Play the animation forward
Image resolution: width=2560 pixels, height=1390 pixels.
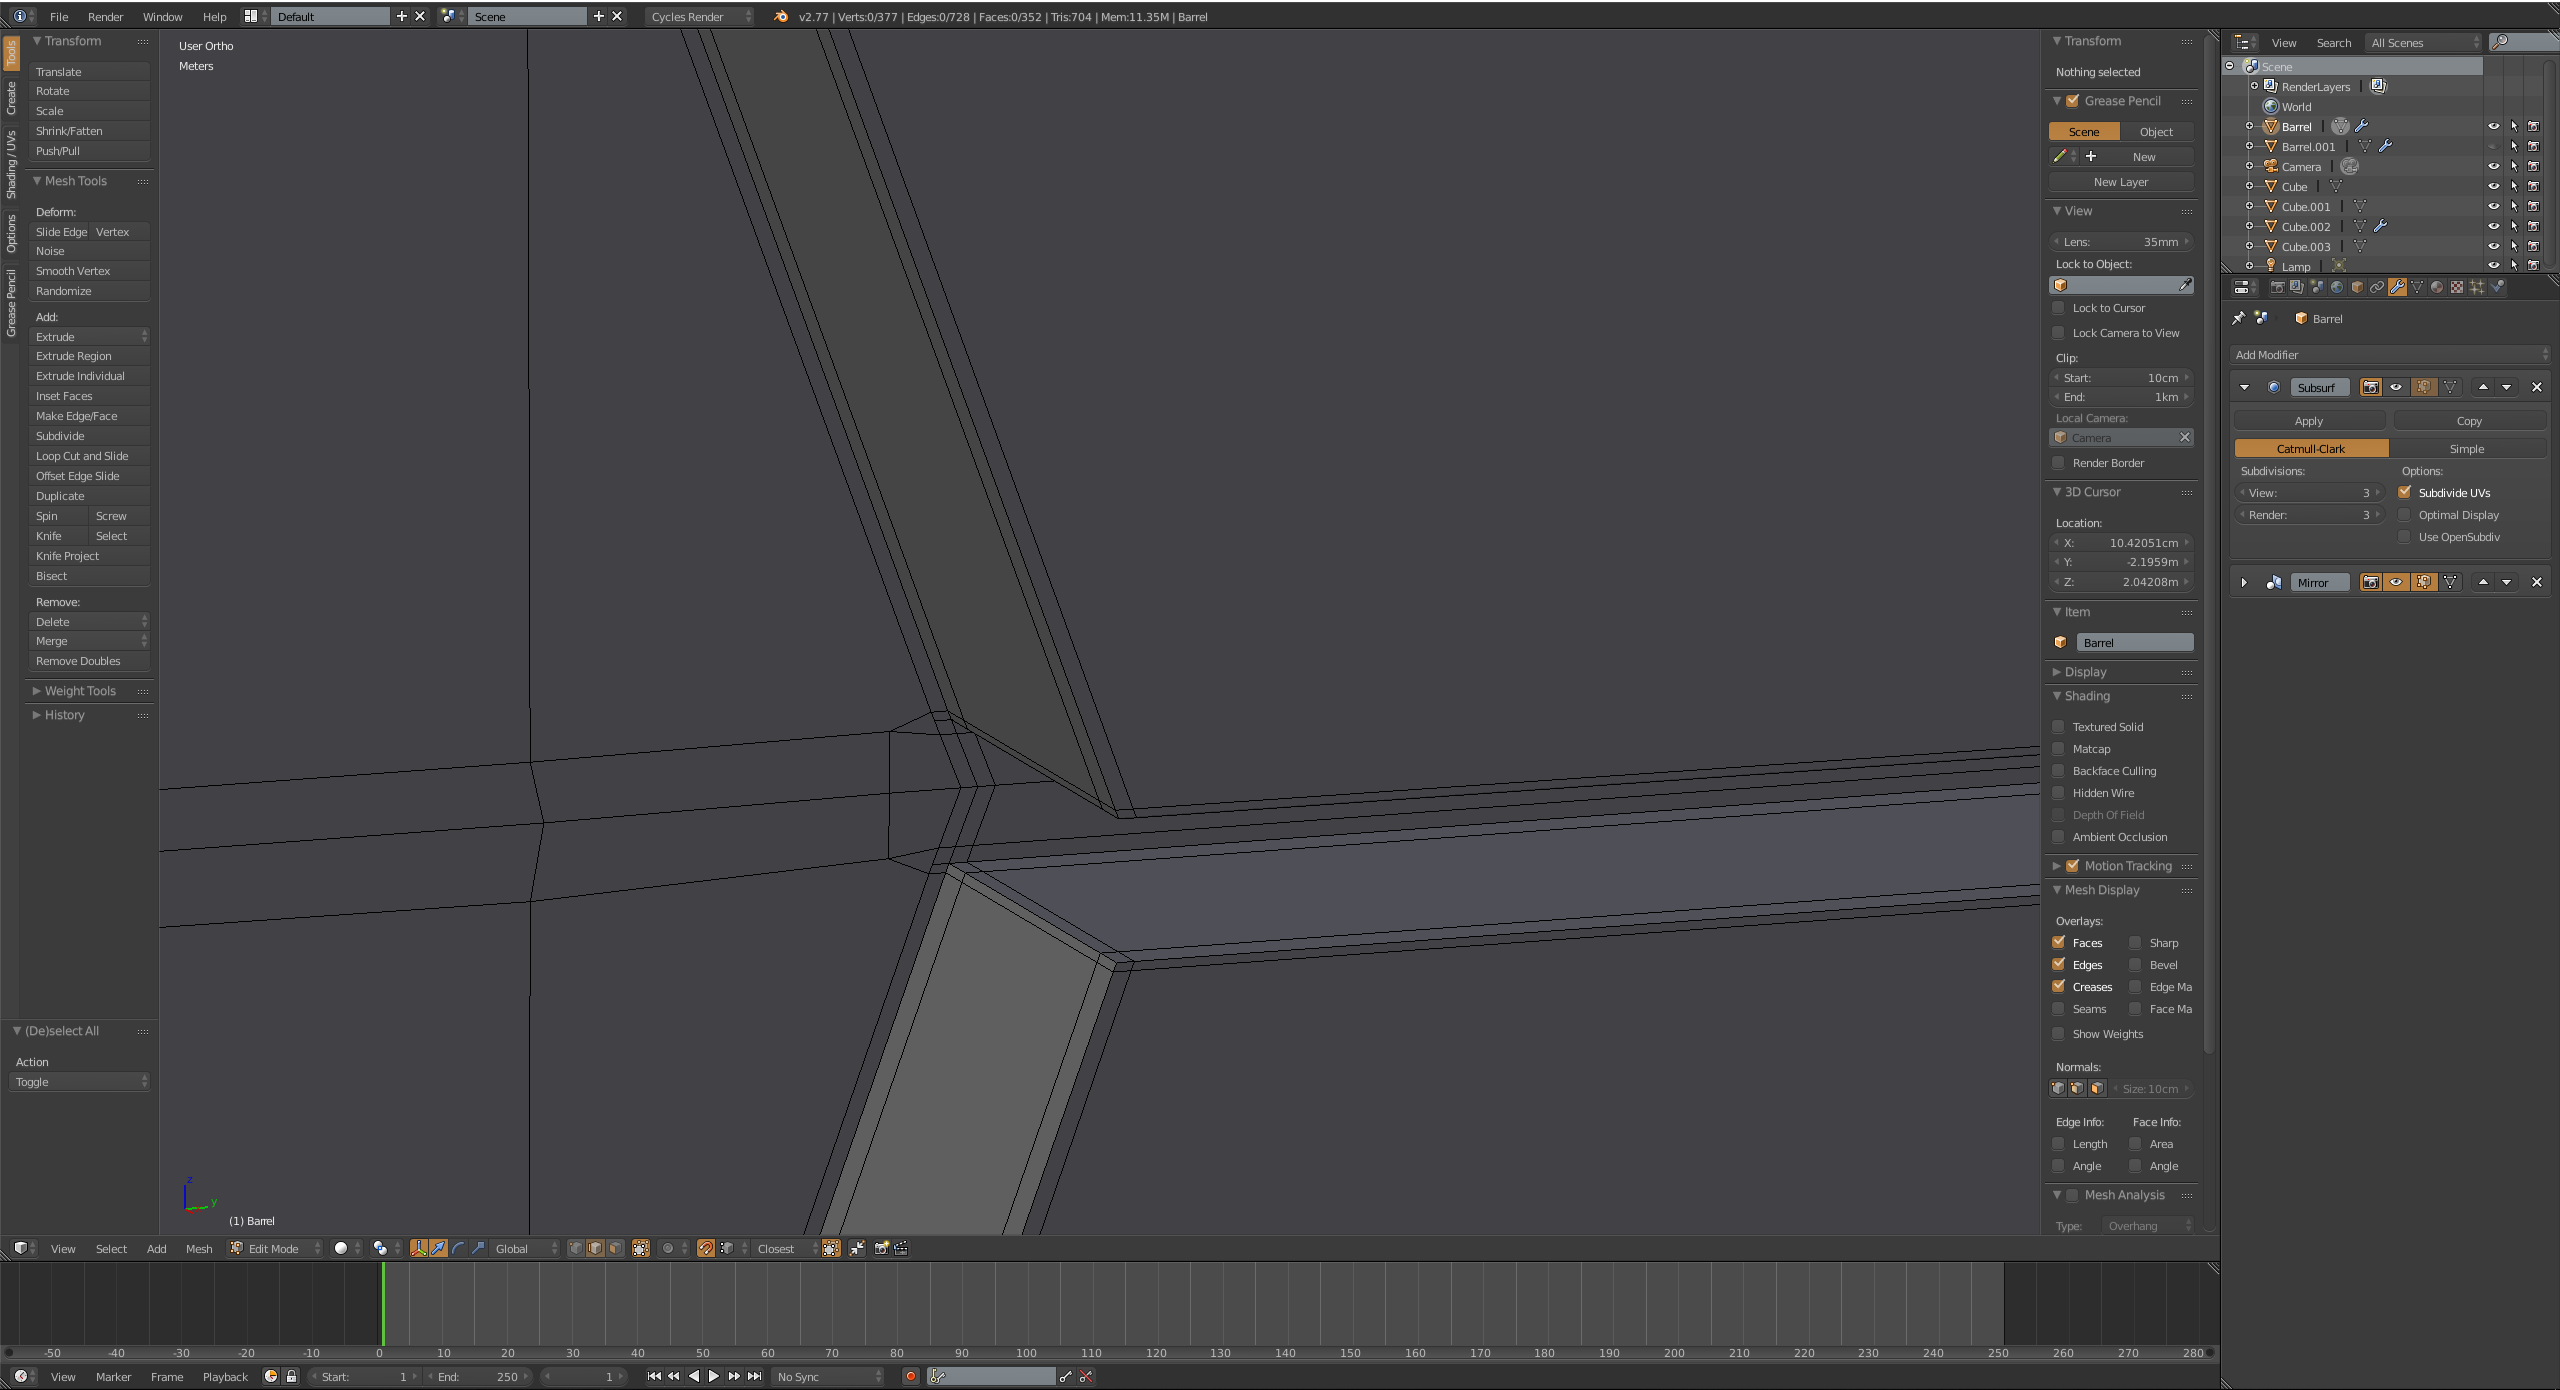tap(713, 1376)
